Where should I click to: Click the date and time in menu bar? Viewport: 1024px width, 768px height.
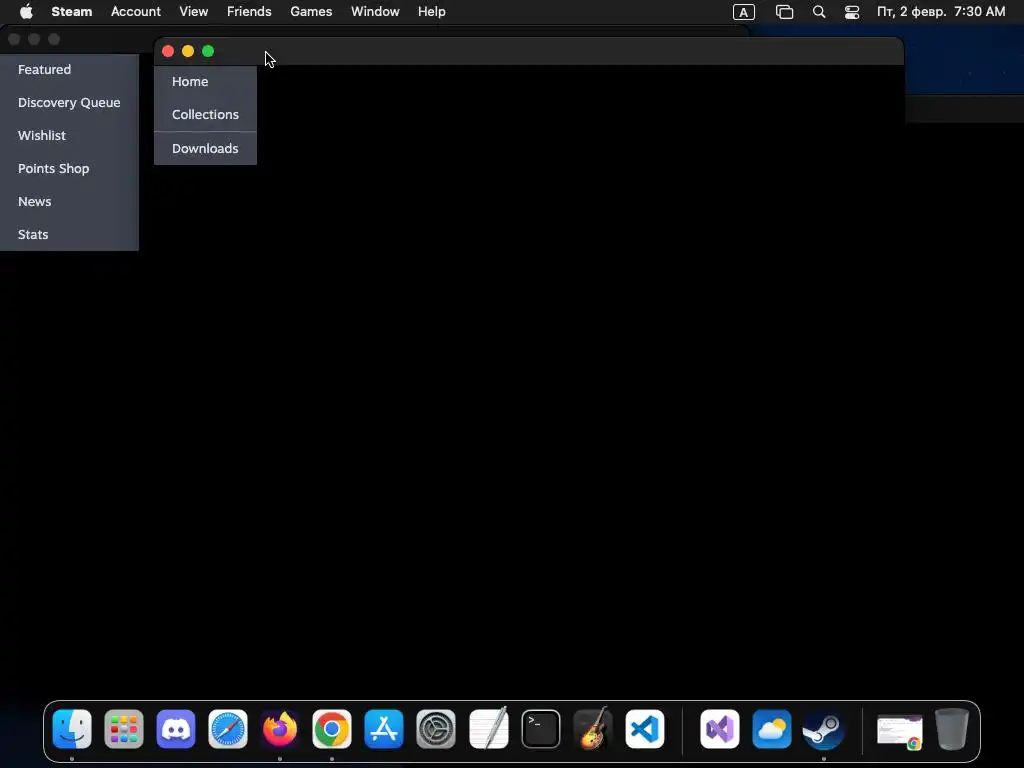pyautogui.click(x=941, y=12)
